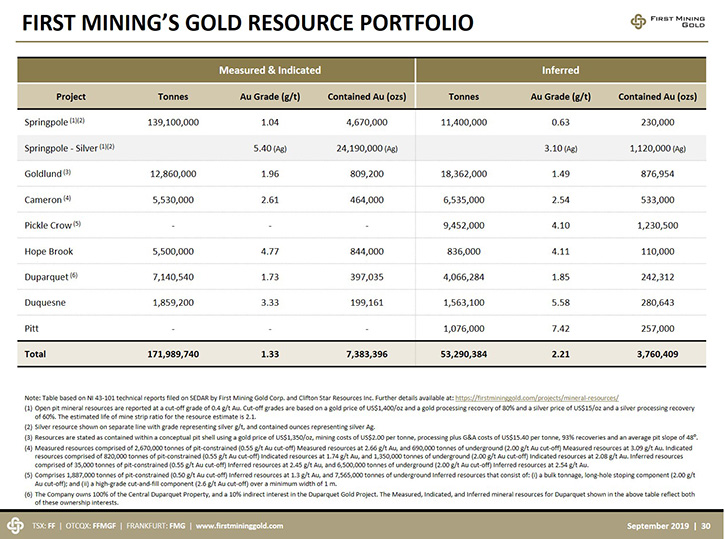Click the Springpole row label
725x539 pixels.
tap(55, 122)
